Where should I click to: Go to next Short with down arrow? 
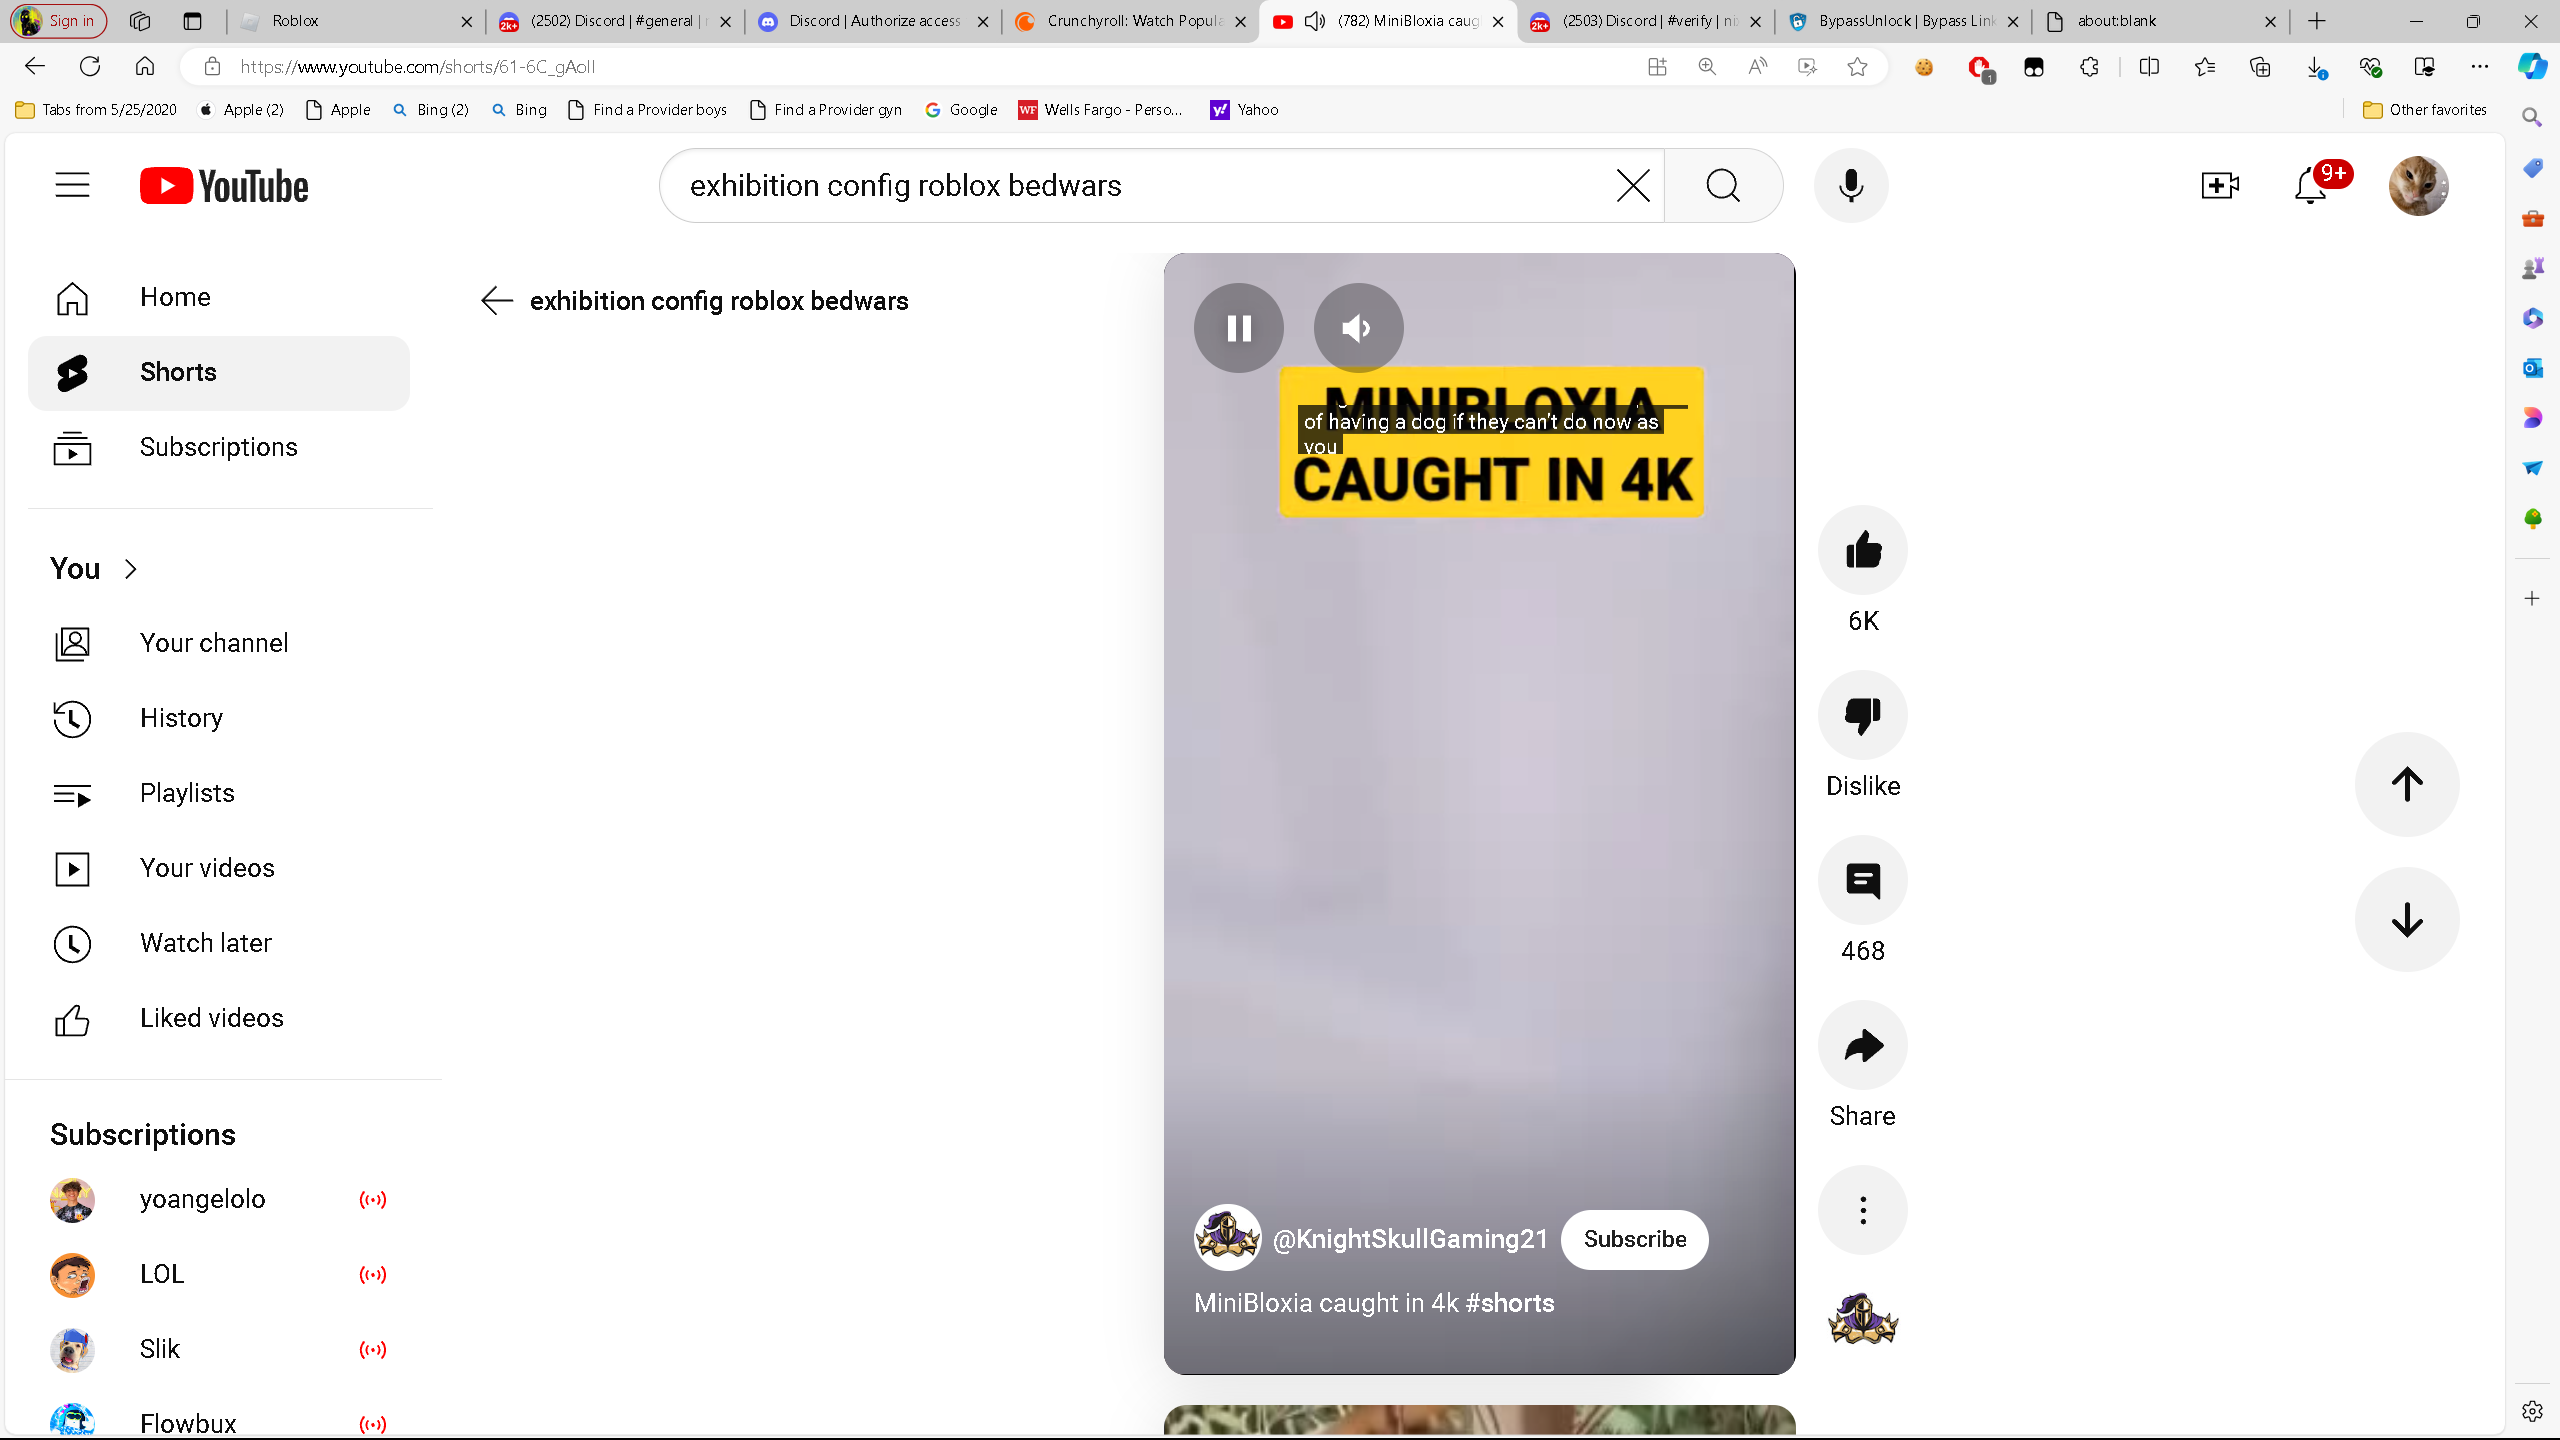pyautogui.click(x=2406, y=919)
